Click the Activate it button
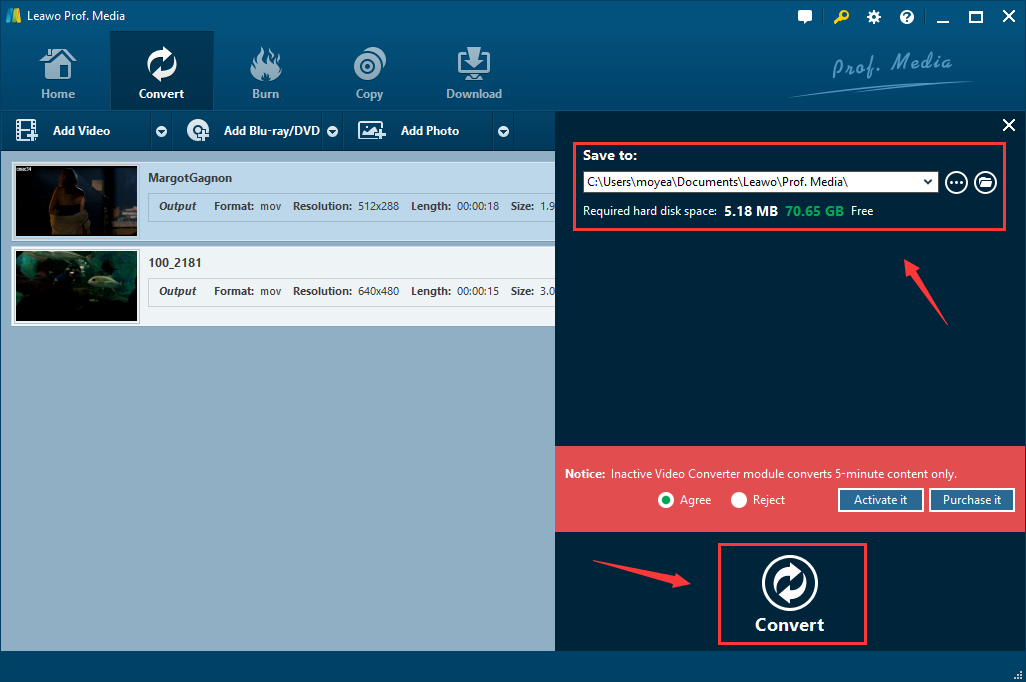Image resolution: width=1026 pixels, height=682 pixels. click(880, 500)
